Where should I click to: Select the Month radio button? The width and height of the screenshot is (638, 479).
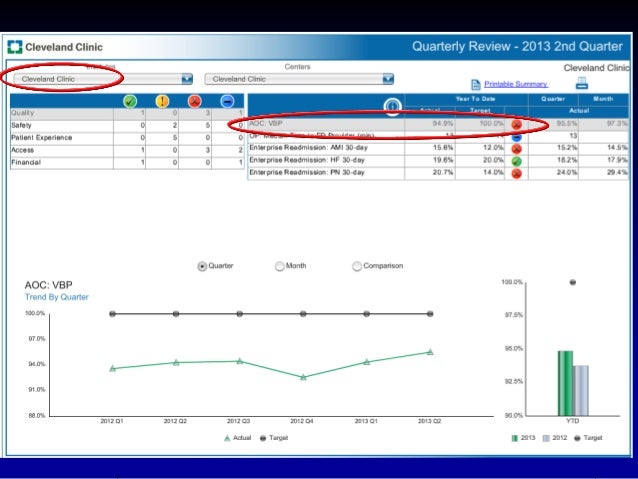point(280,266)
